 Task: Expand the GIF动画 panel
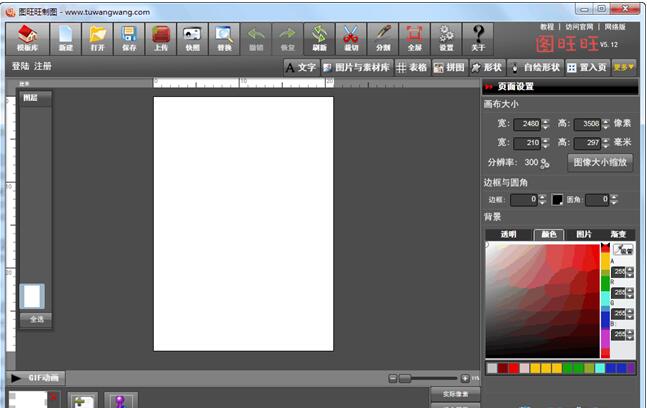click(x=36, y=378)
